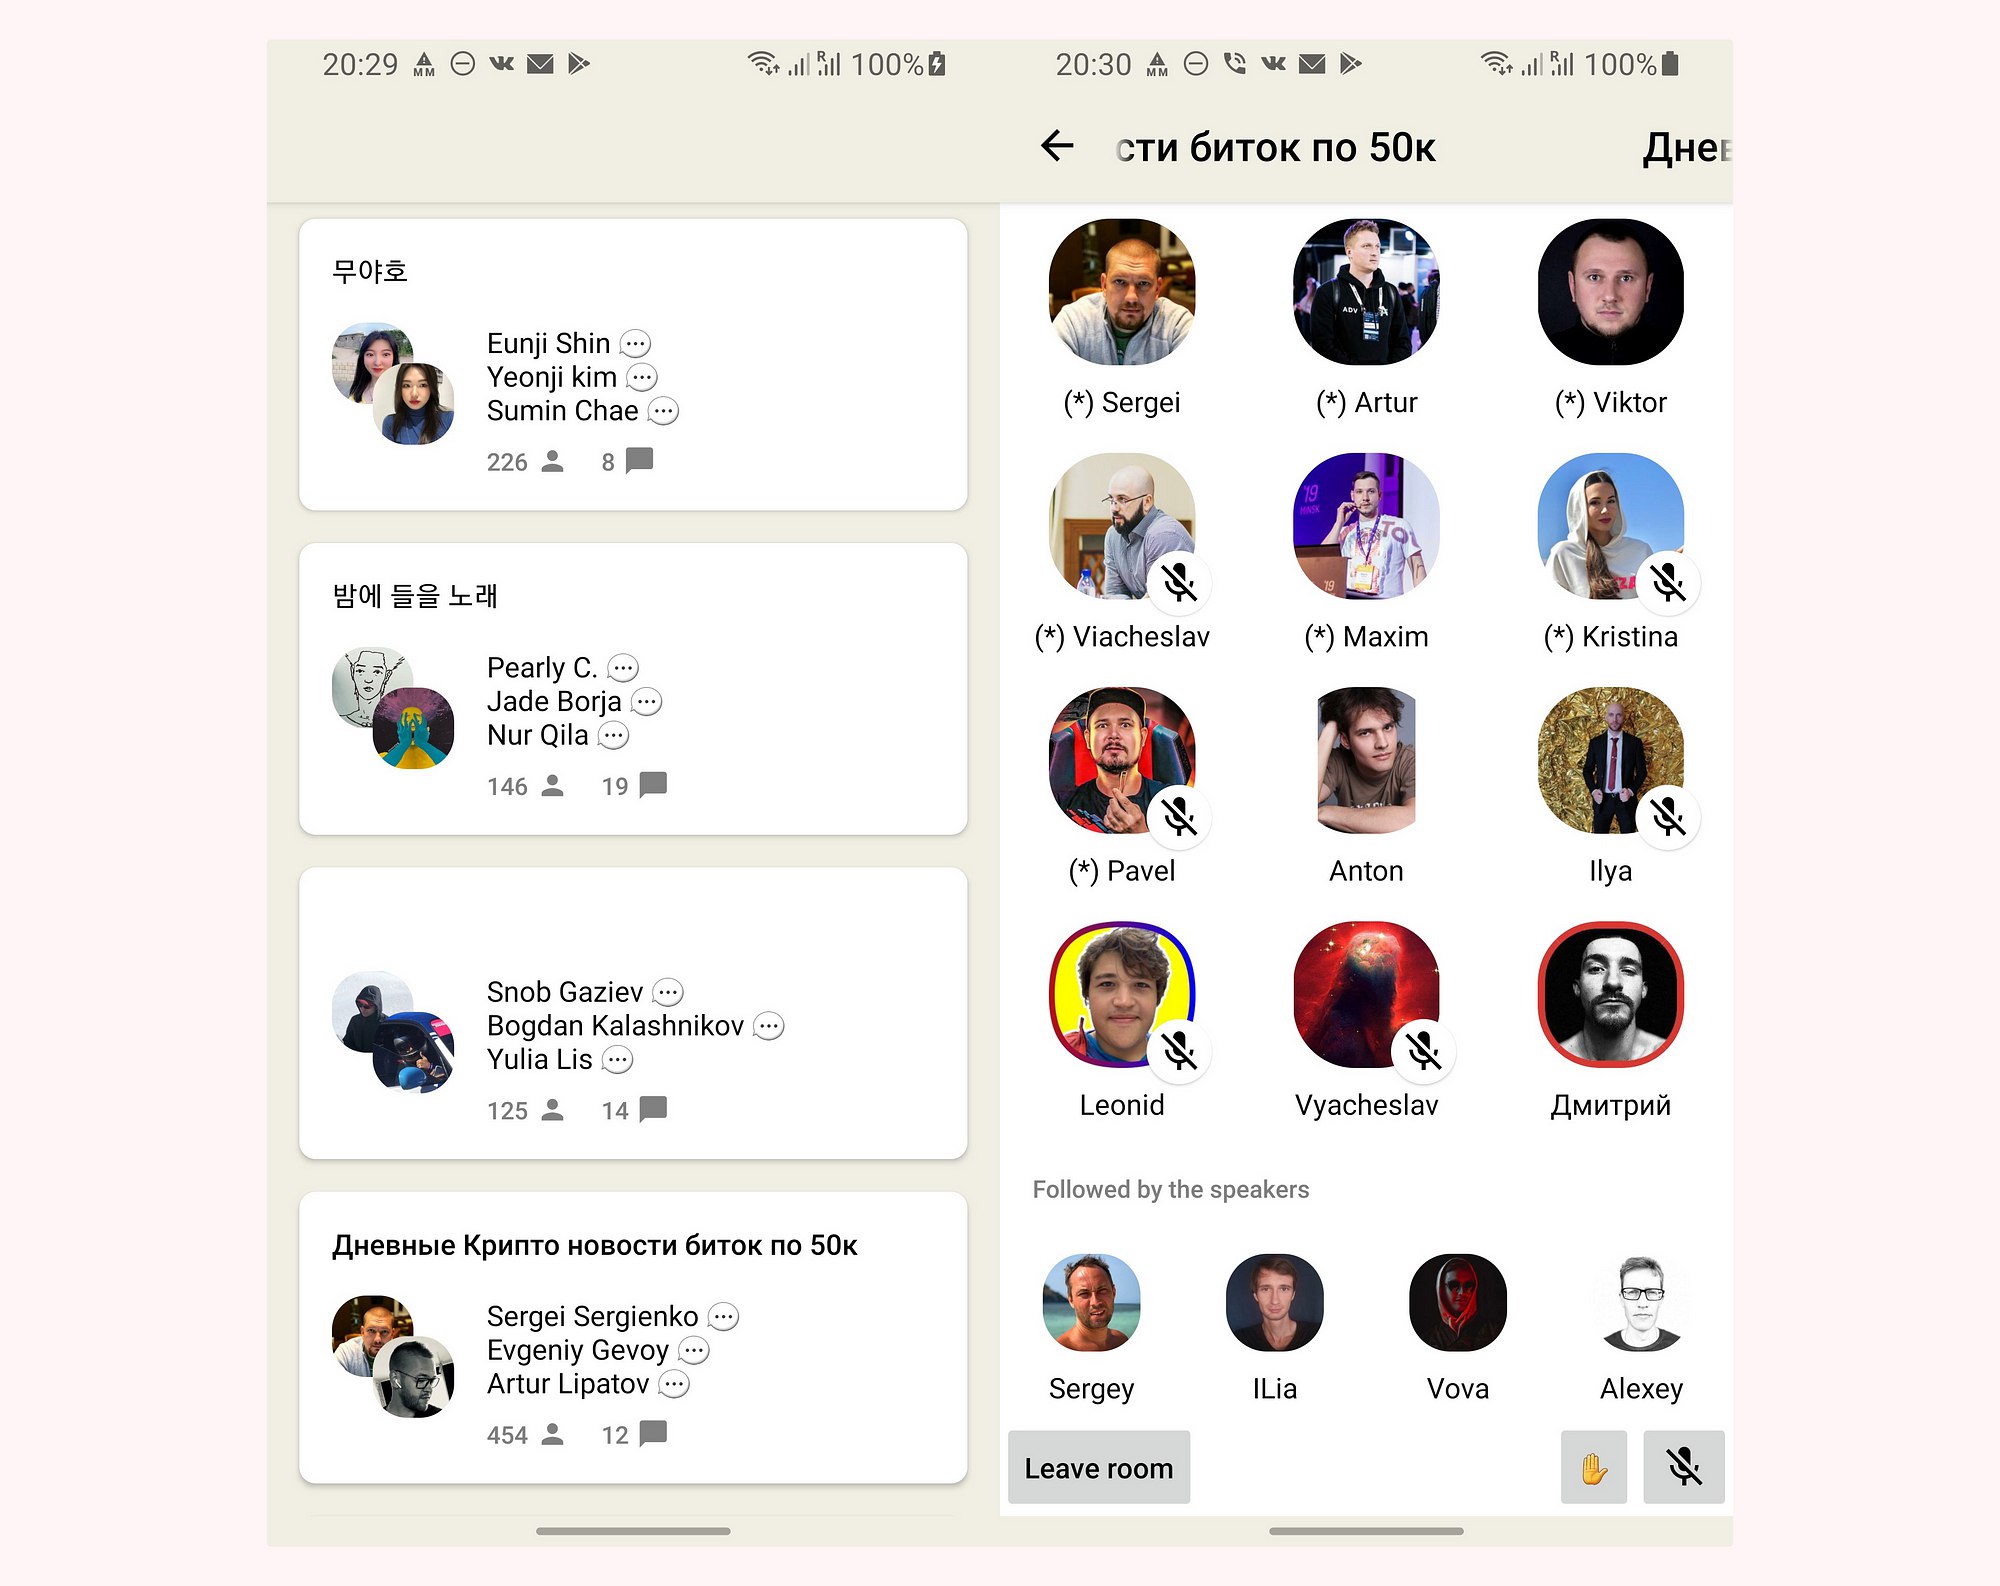Click the mail notification icon in right status bar
The image size is (2000, 1586).
(x=1312, y=64)
